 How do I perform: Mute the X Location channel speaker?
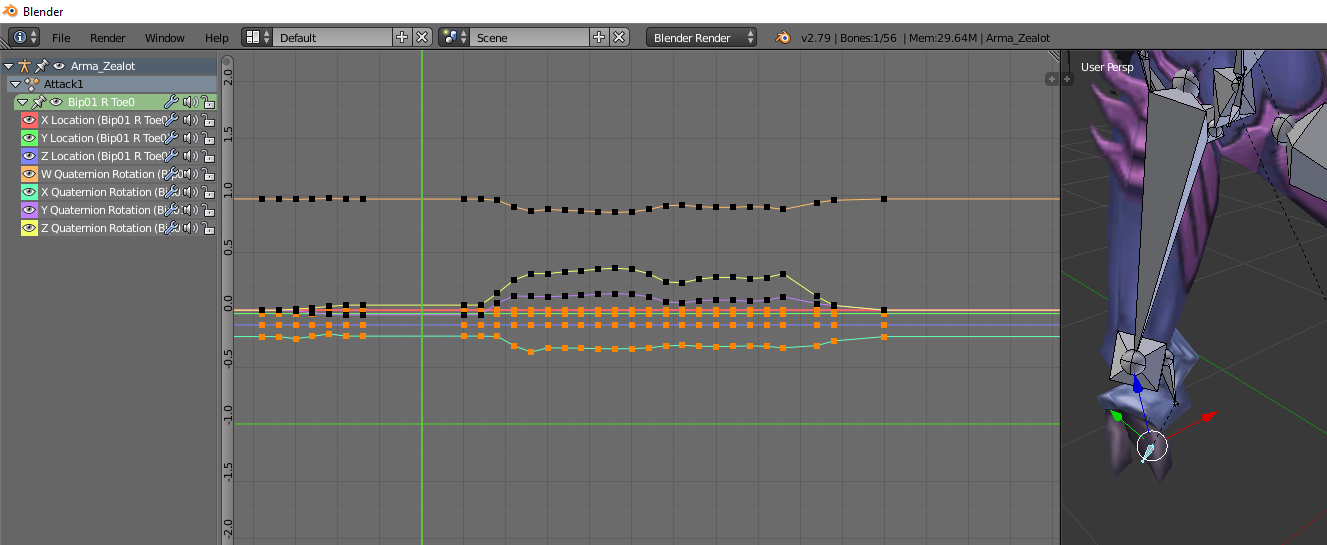pos(190,120)
